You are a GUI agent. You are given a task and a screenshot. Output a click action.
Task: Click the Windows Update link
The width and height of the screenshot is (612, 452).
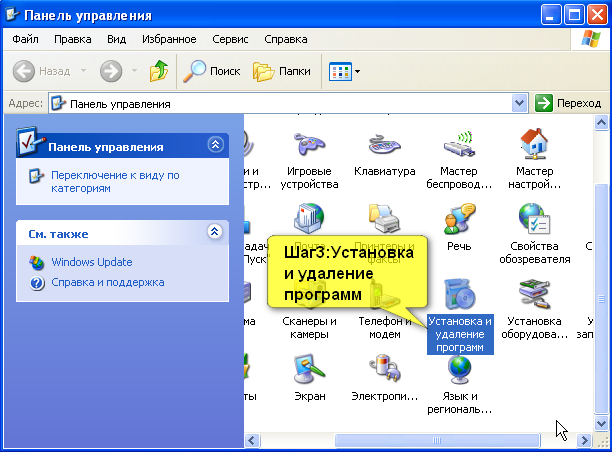coord(92,262)
